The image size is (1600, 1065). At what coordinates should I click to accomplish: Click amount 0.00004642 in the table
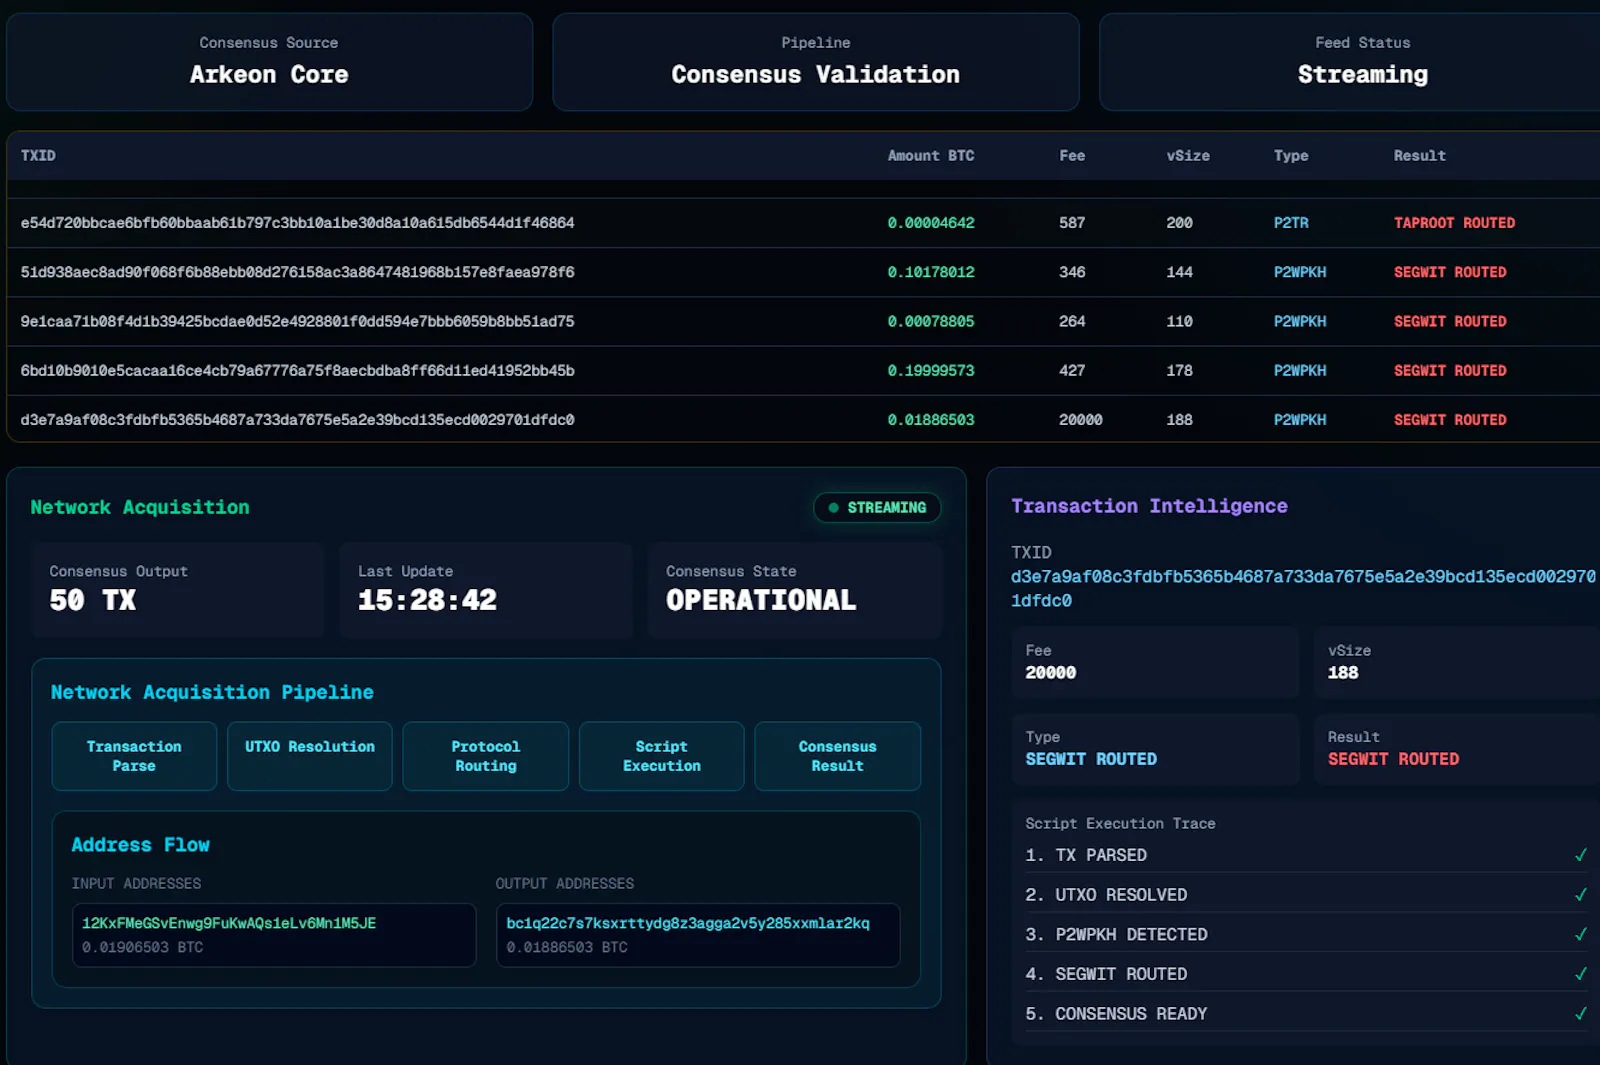pos(931,223)
